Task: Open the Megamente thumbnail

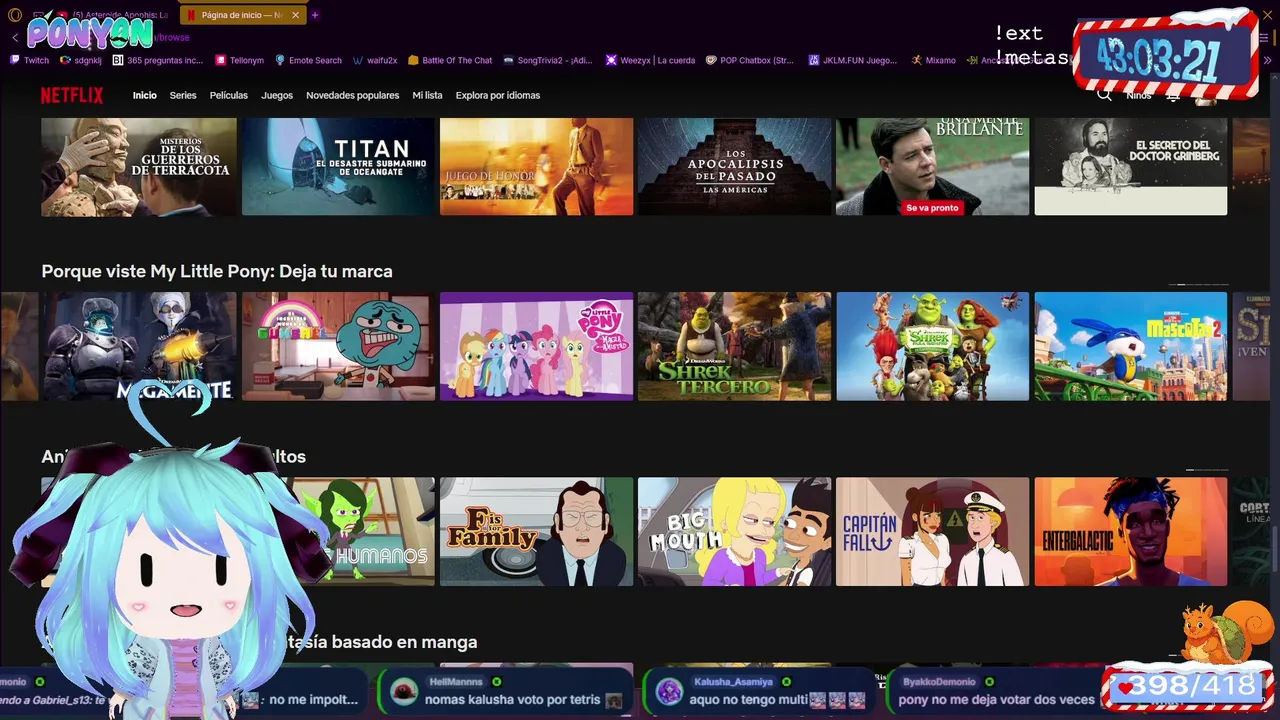Action: point(139,346)
